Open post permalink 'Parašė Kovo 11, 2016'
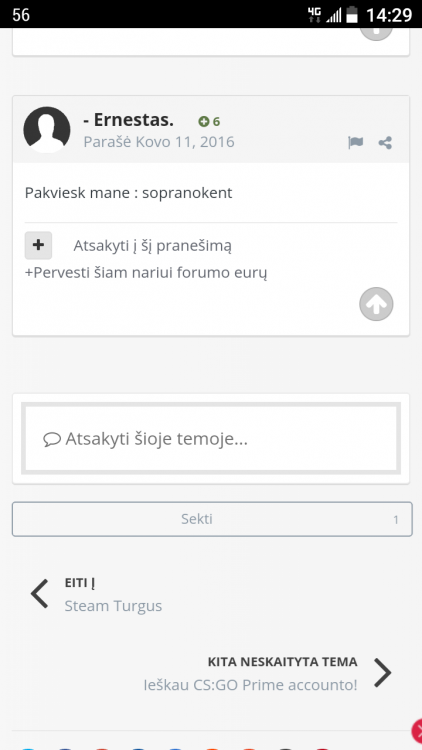The width and height of the screenshot is (422, 750). point(159,142)
